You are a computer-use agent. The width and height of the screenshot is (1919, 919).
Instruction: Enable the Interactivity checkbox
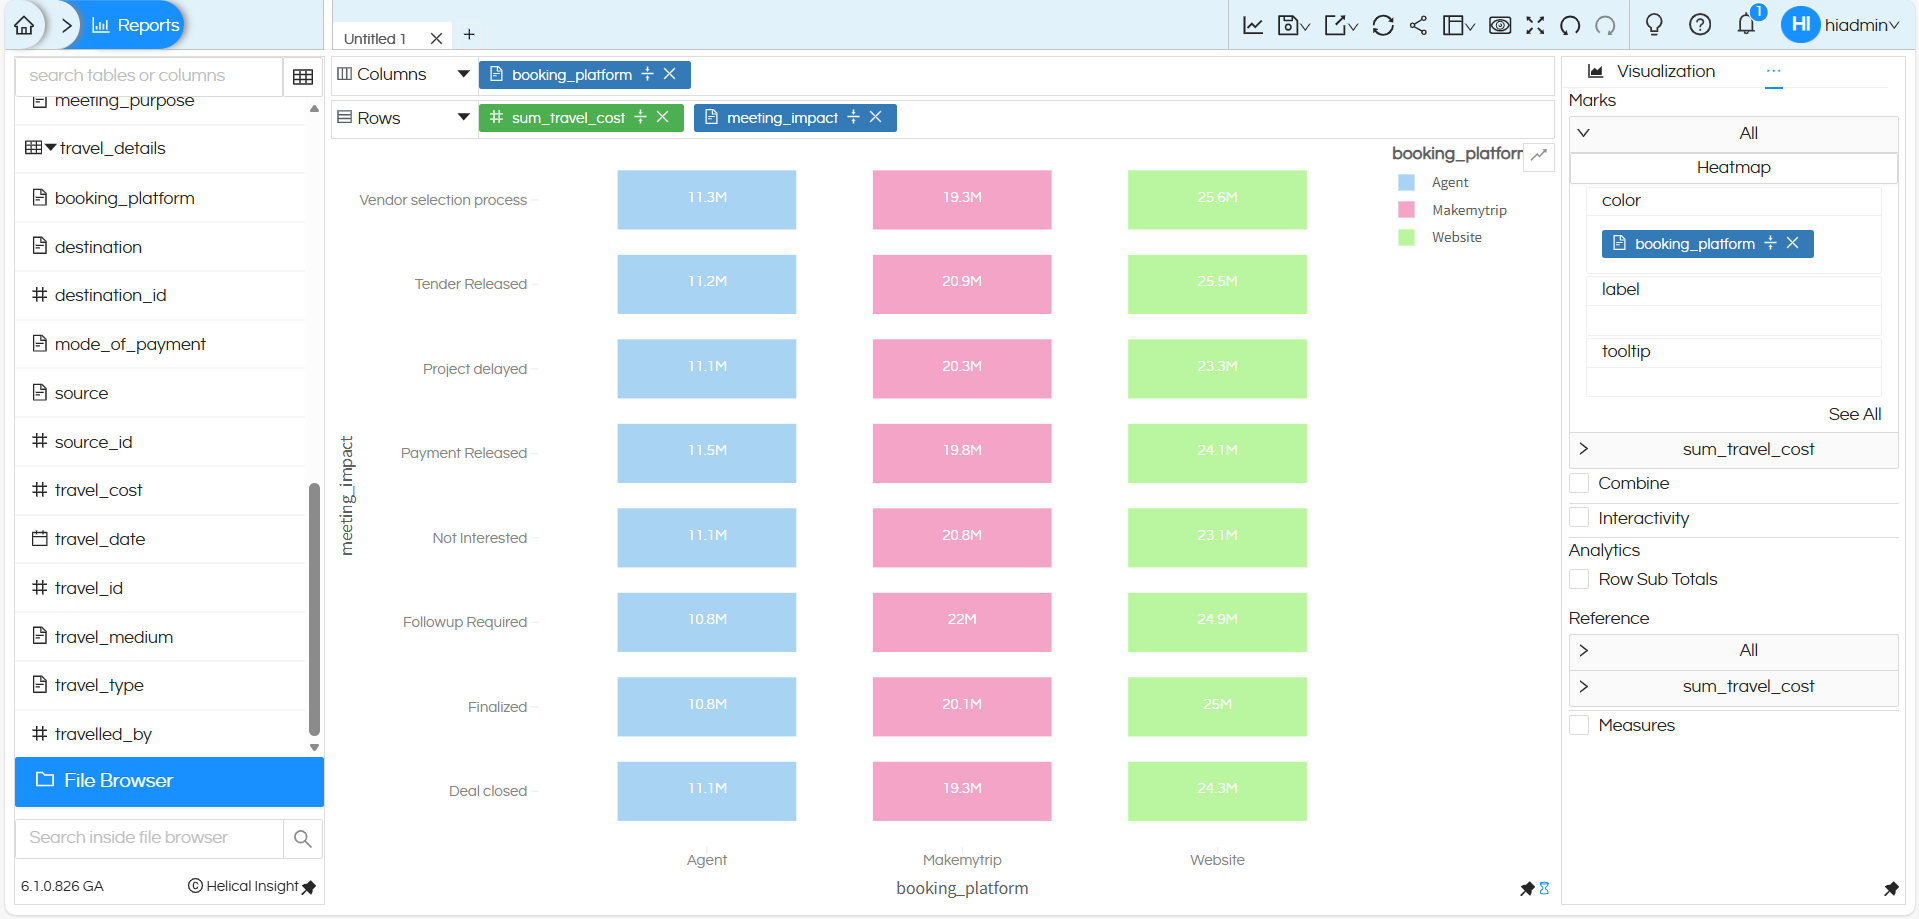pyautogui.click(x=1580, y=517)
